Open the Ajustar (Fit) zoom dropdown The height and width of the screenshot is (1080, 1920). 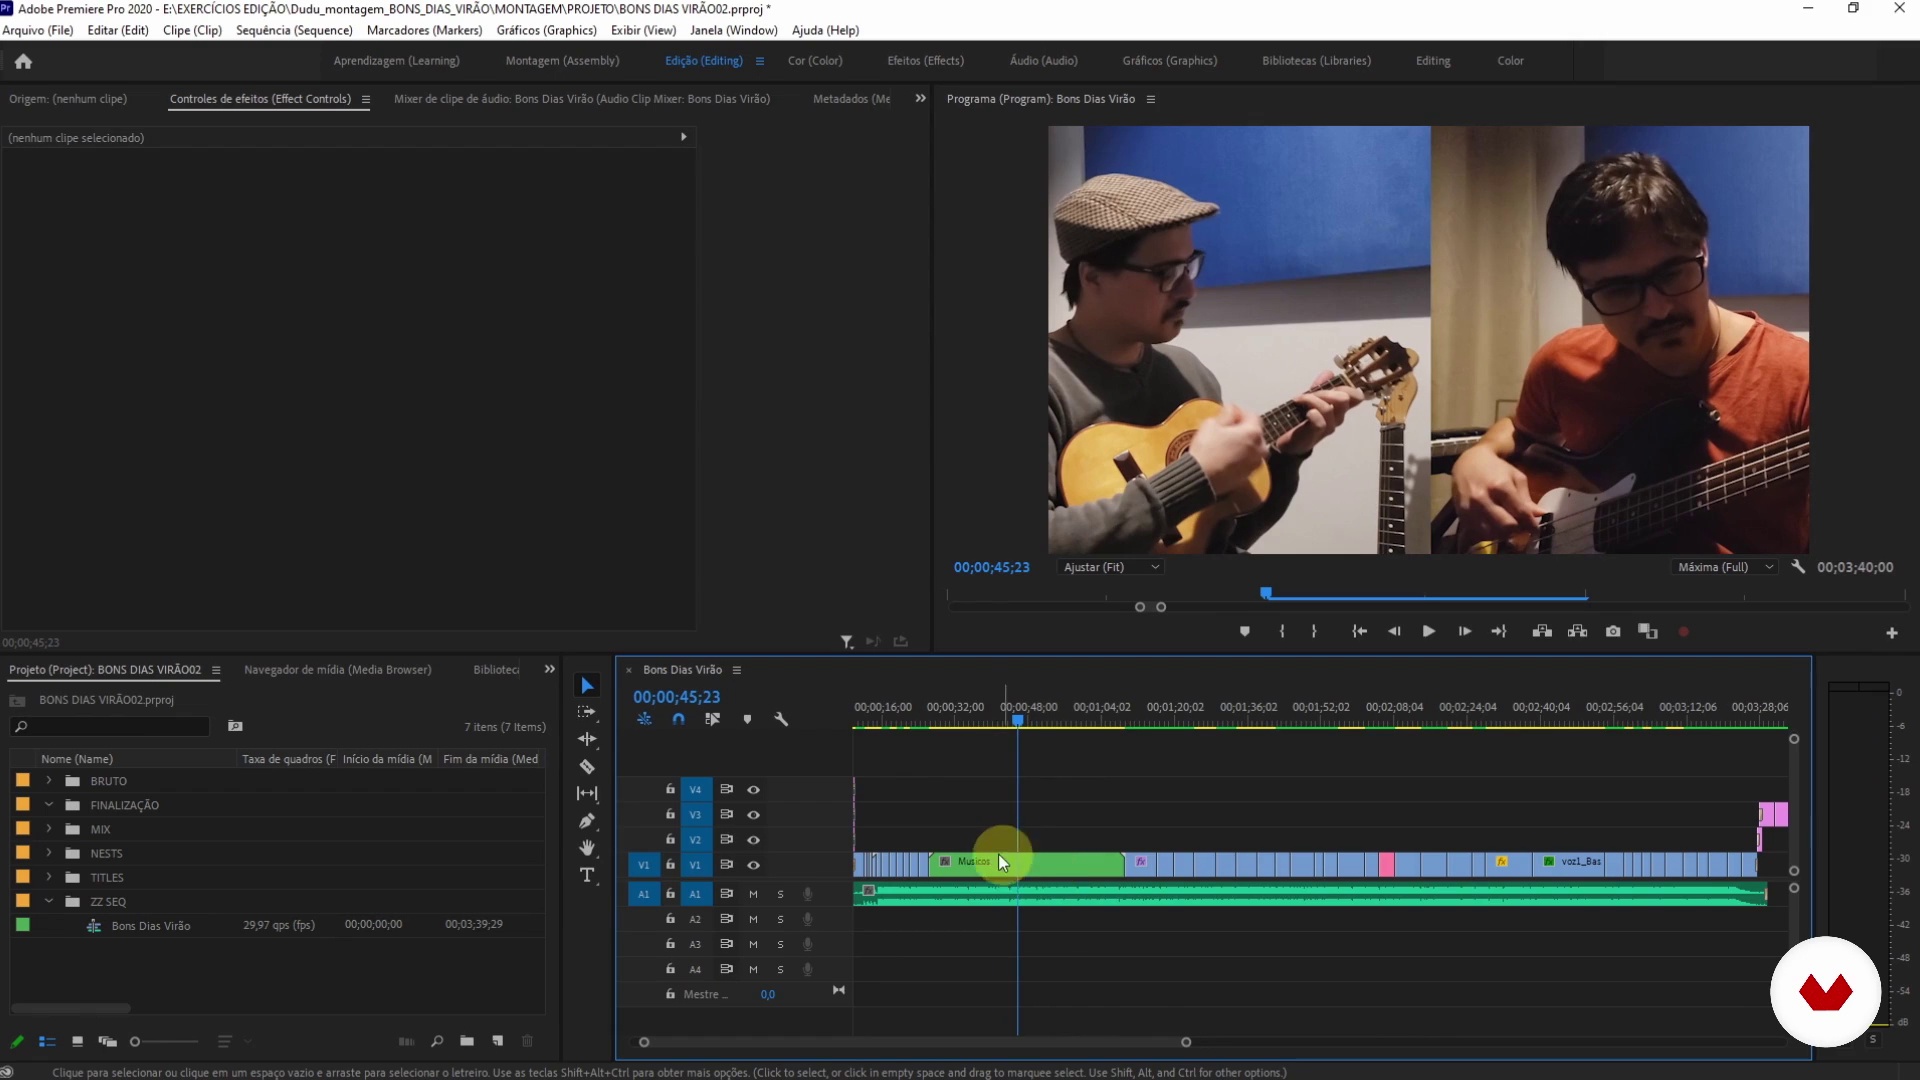(1111, 567)
